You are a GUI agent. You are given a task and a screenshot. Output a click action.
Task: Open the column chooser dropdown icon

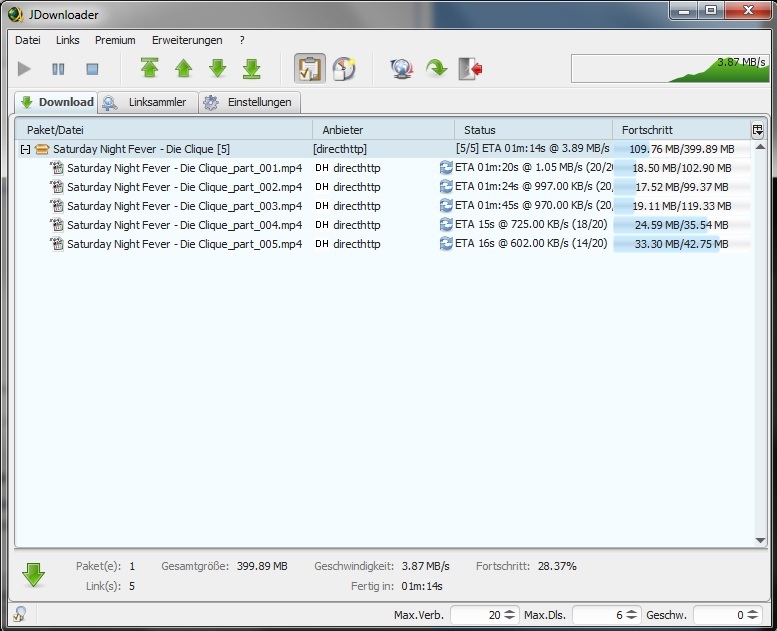click(x=758, y=130)
